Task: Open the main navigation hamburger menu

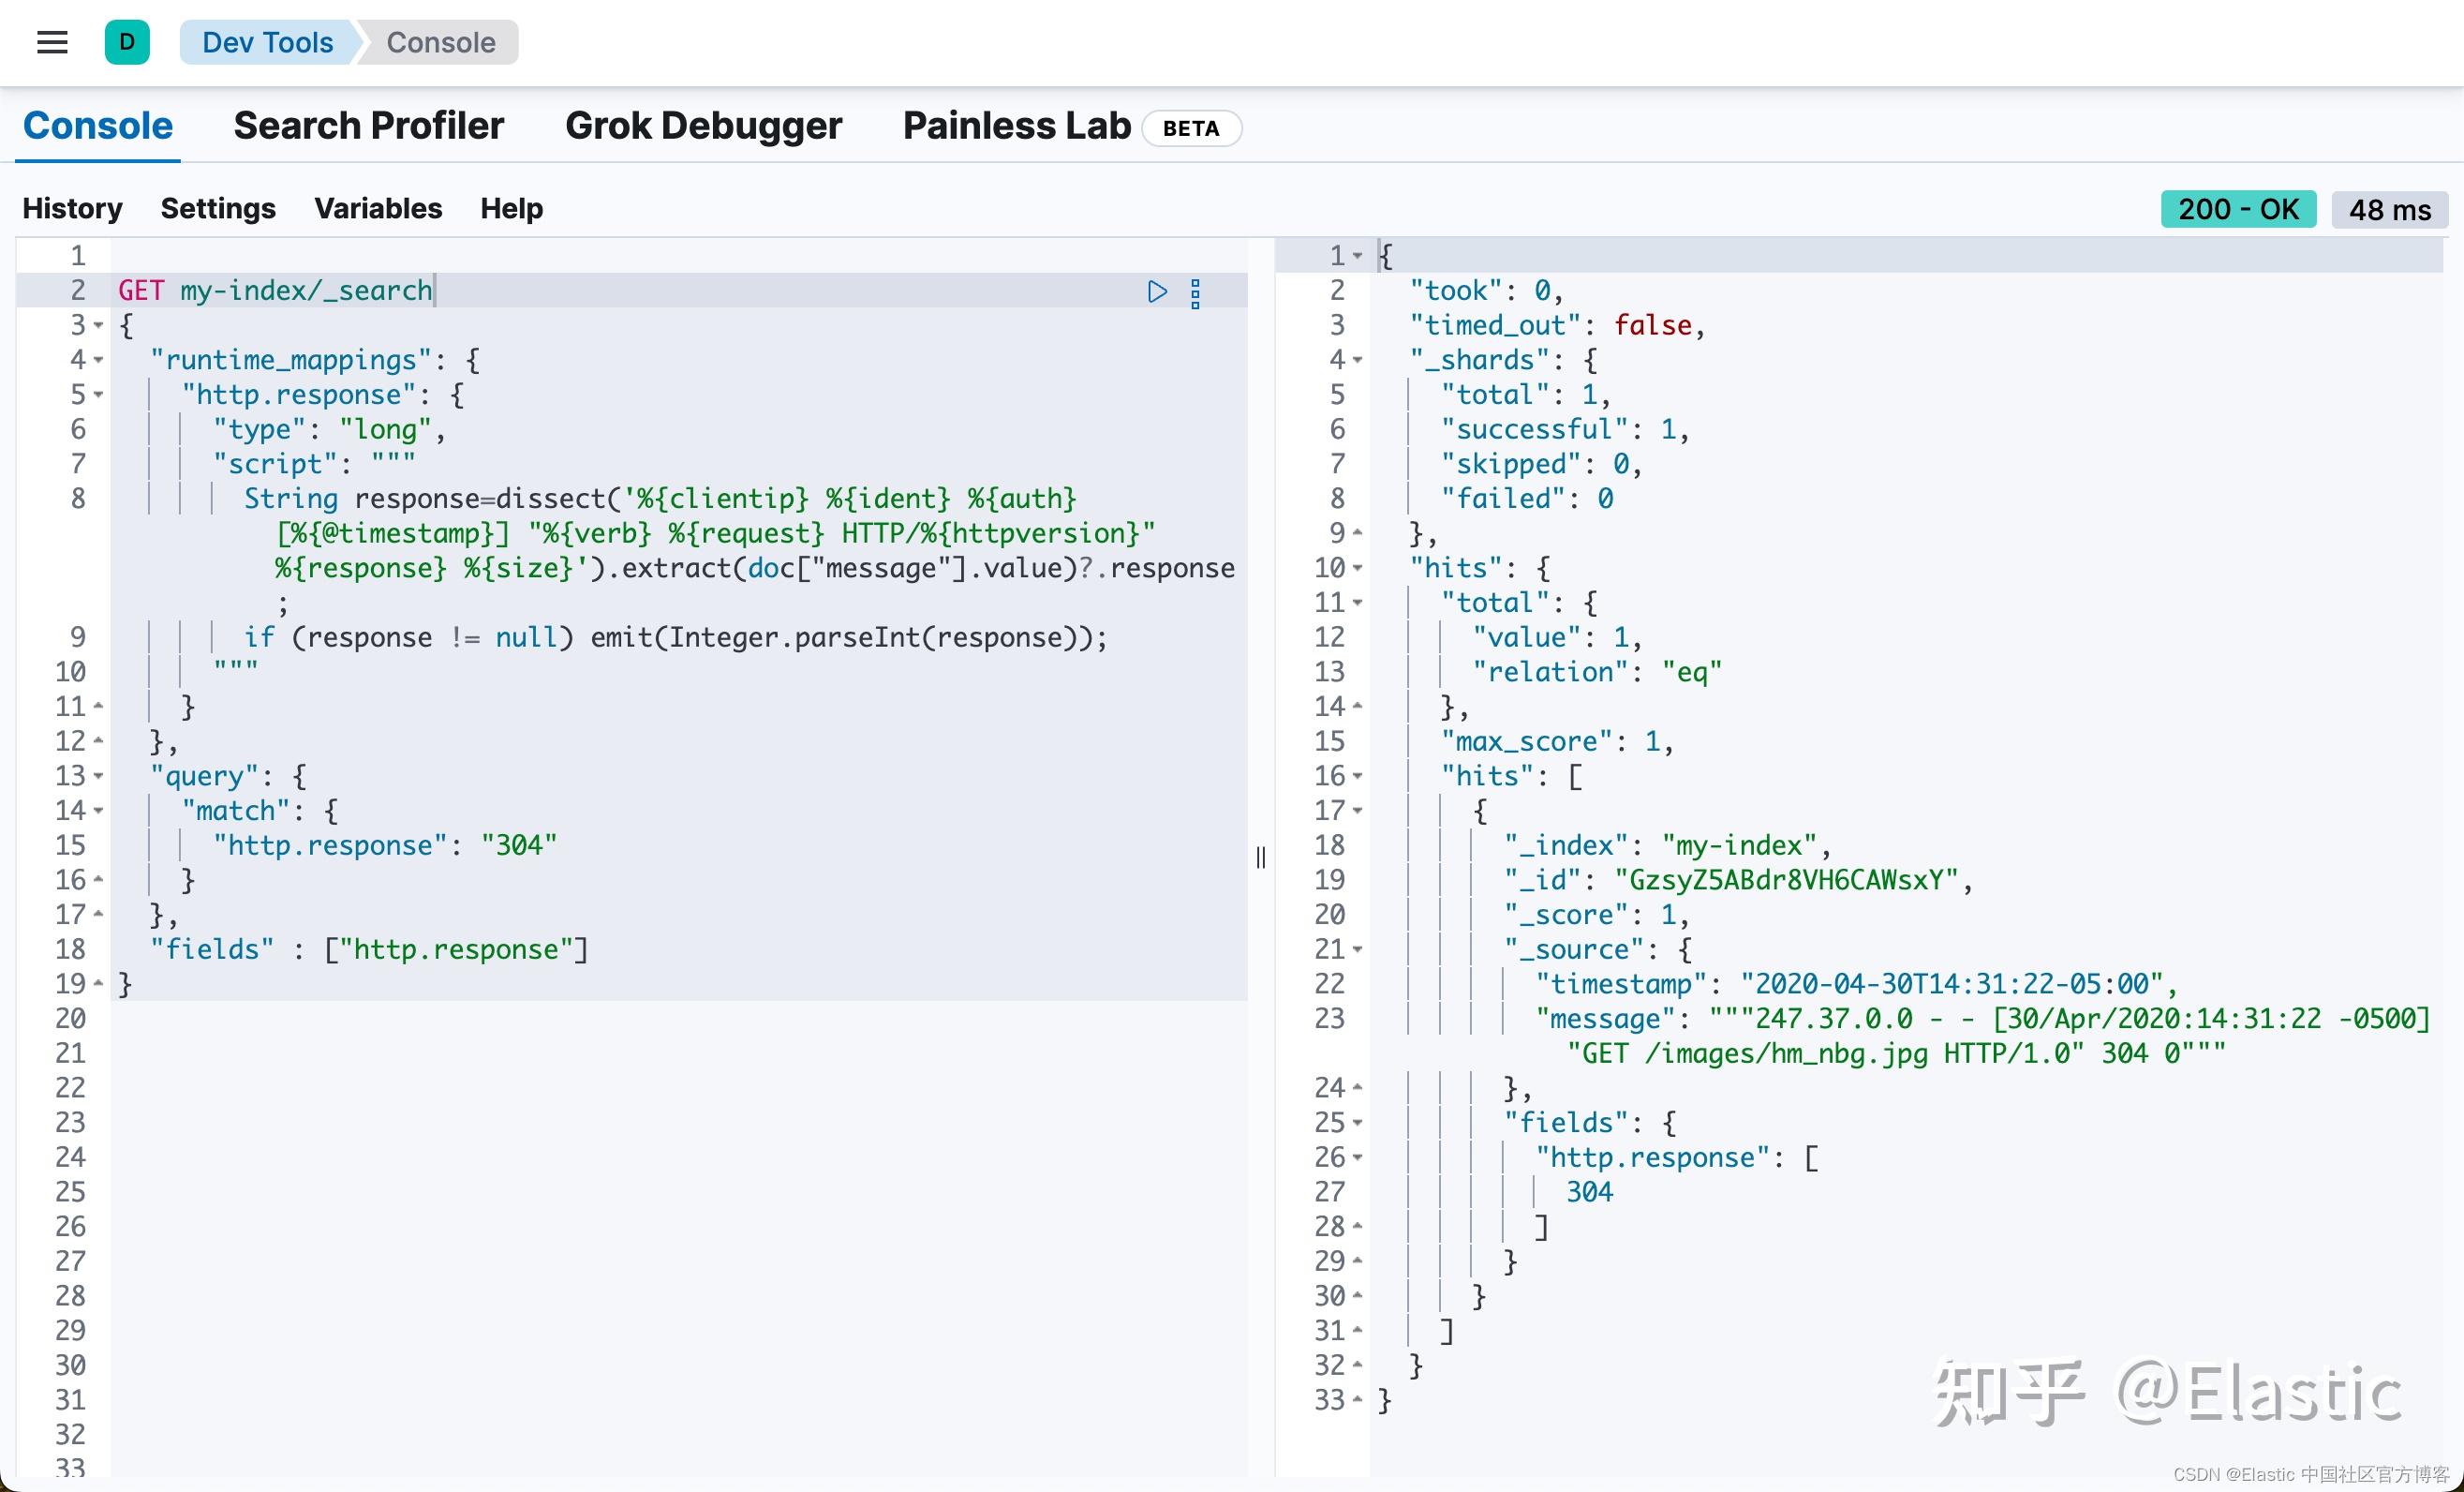Action: point(51,42)
